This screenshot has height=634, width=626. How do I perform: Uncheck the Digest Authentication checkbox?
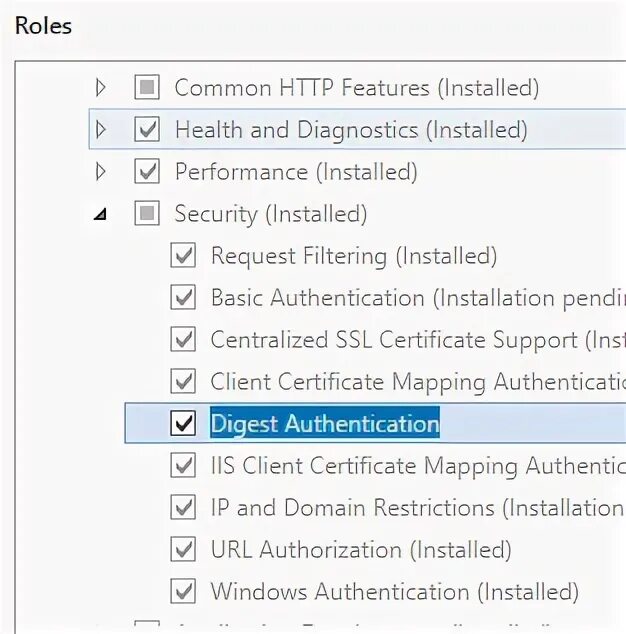click(x=183, y=424)
